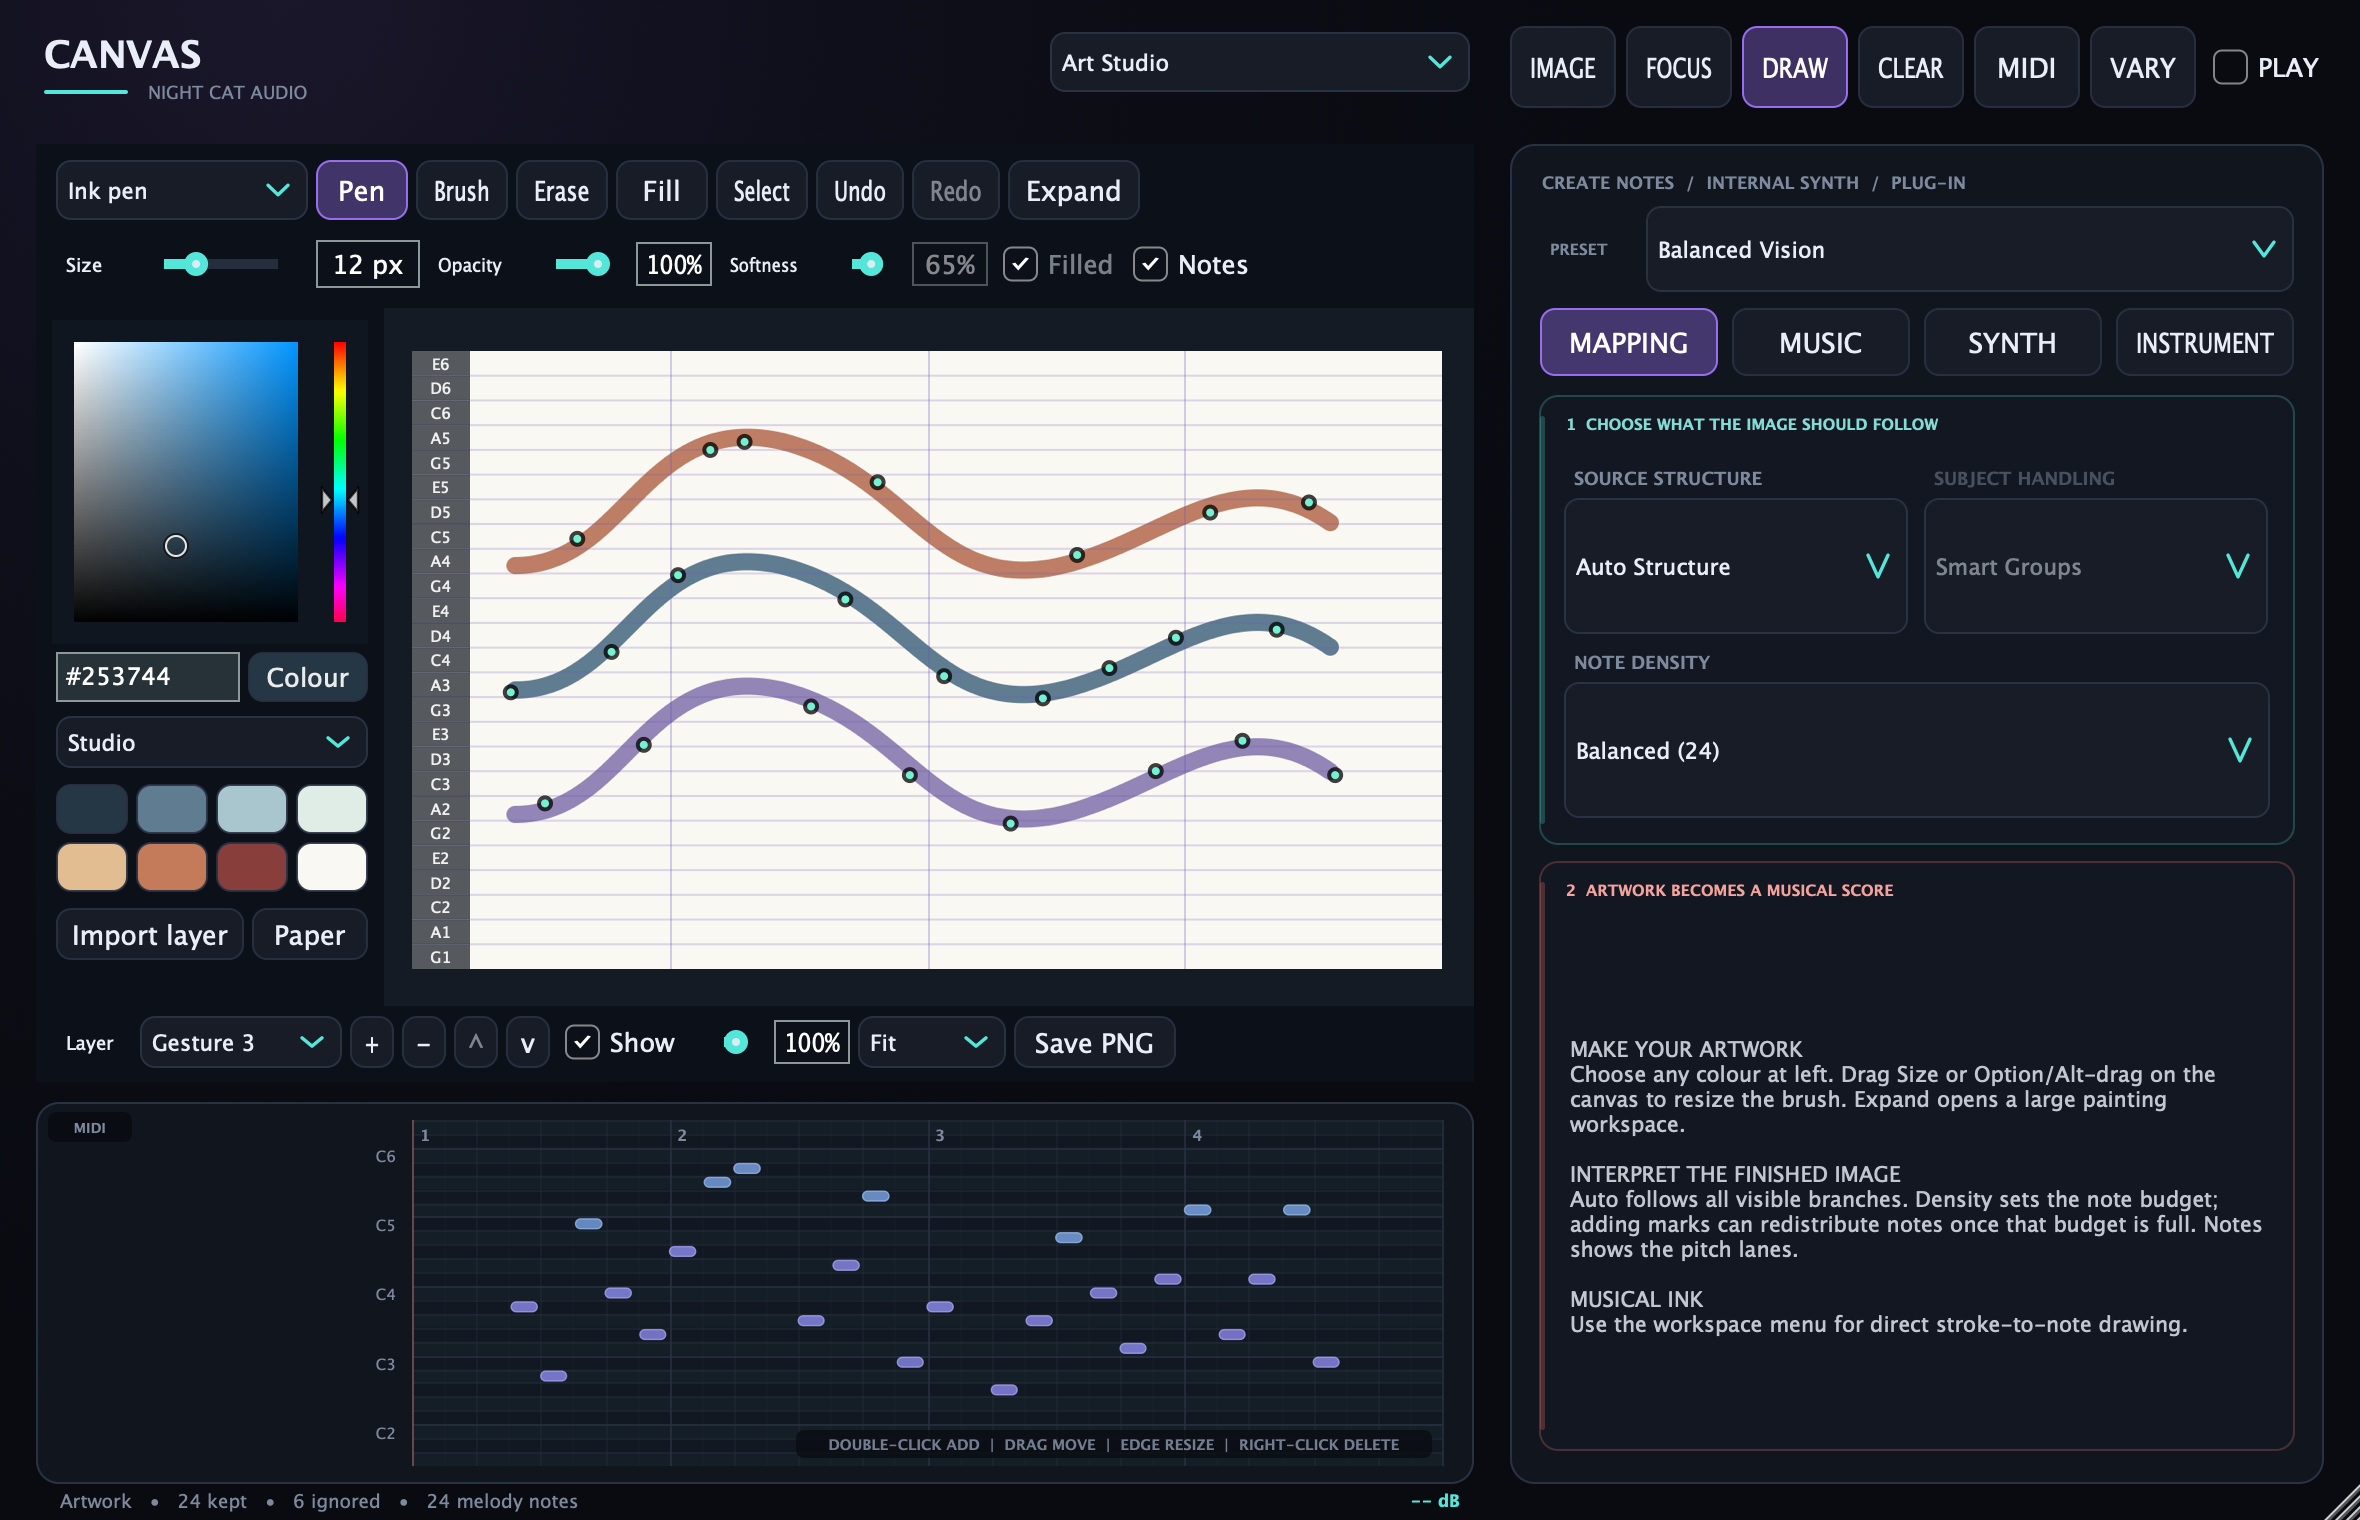Viewport: 2360px width, 1520px height.
Task: Disable the Notes checkbox
Action: point(1150,265)
